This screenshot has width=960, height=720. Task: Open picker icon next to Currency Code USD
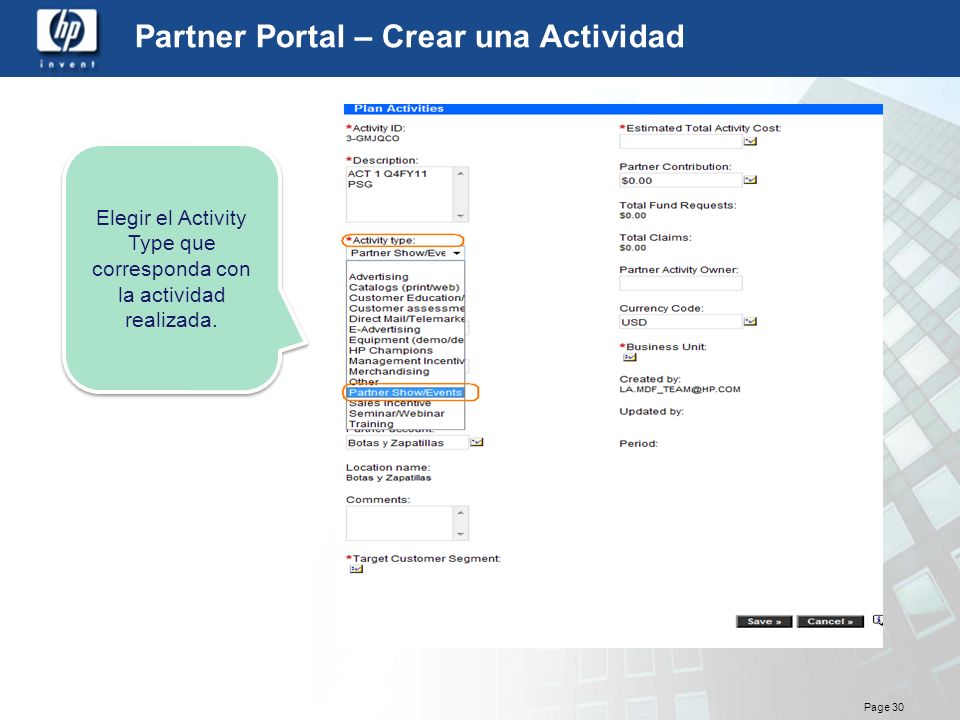750,321
